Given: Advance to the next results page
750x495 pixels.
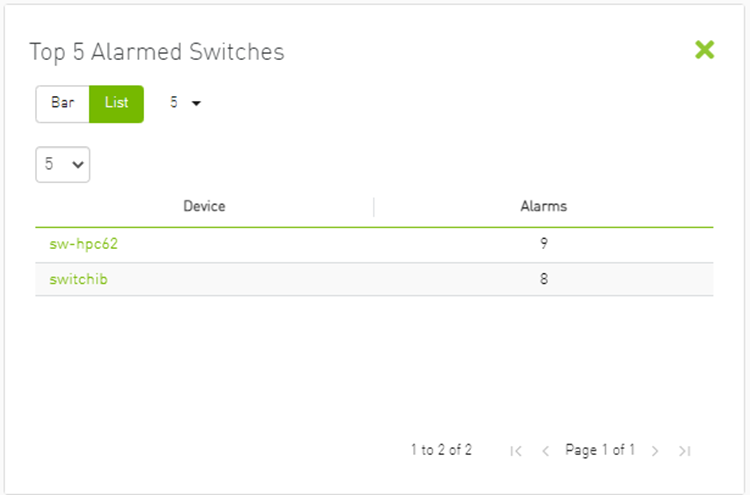Looking at the screenshot, I should point(655,451).
